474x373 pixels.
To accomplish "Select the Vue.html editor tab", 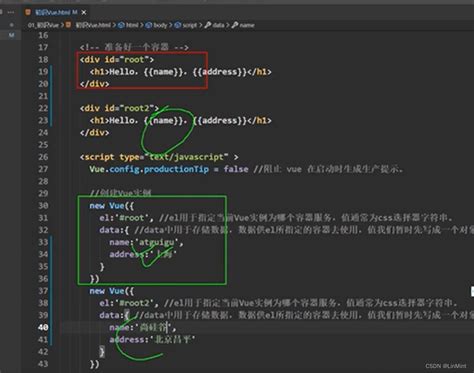I will pos(56,12).
